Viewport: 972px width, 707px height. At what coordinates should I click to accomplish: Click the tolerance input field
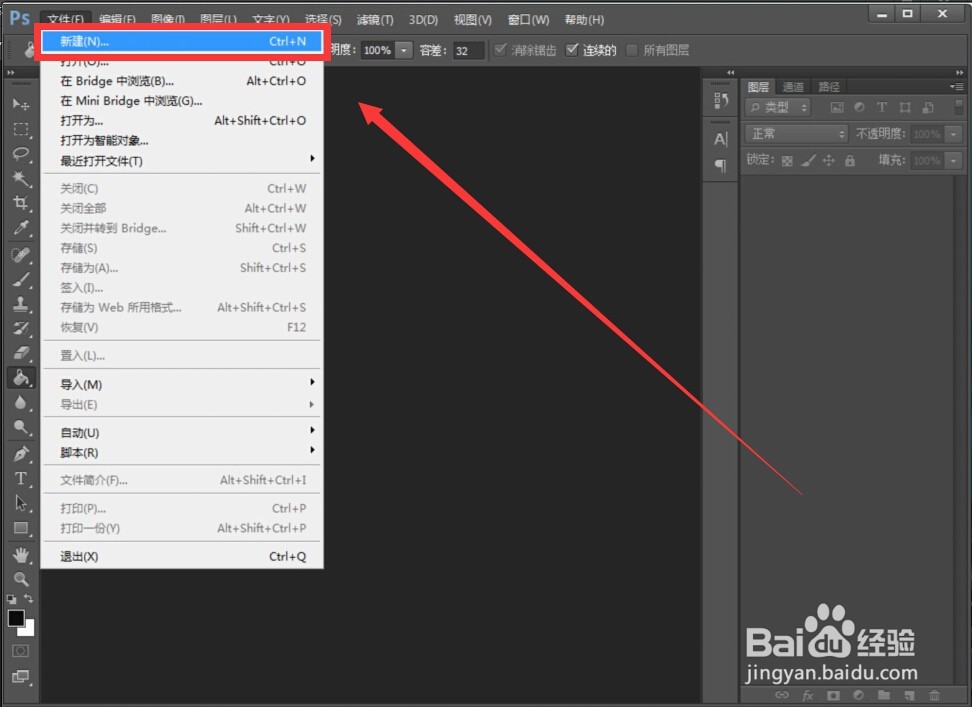pyautogui.click(x=468, y=50)
